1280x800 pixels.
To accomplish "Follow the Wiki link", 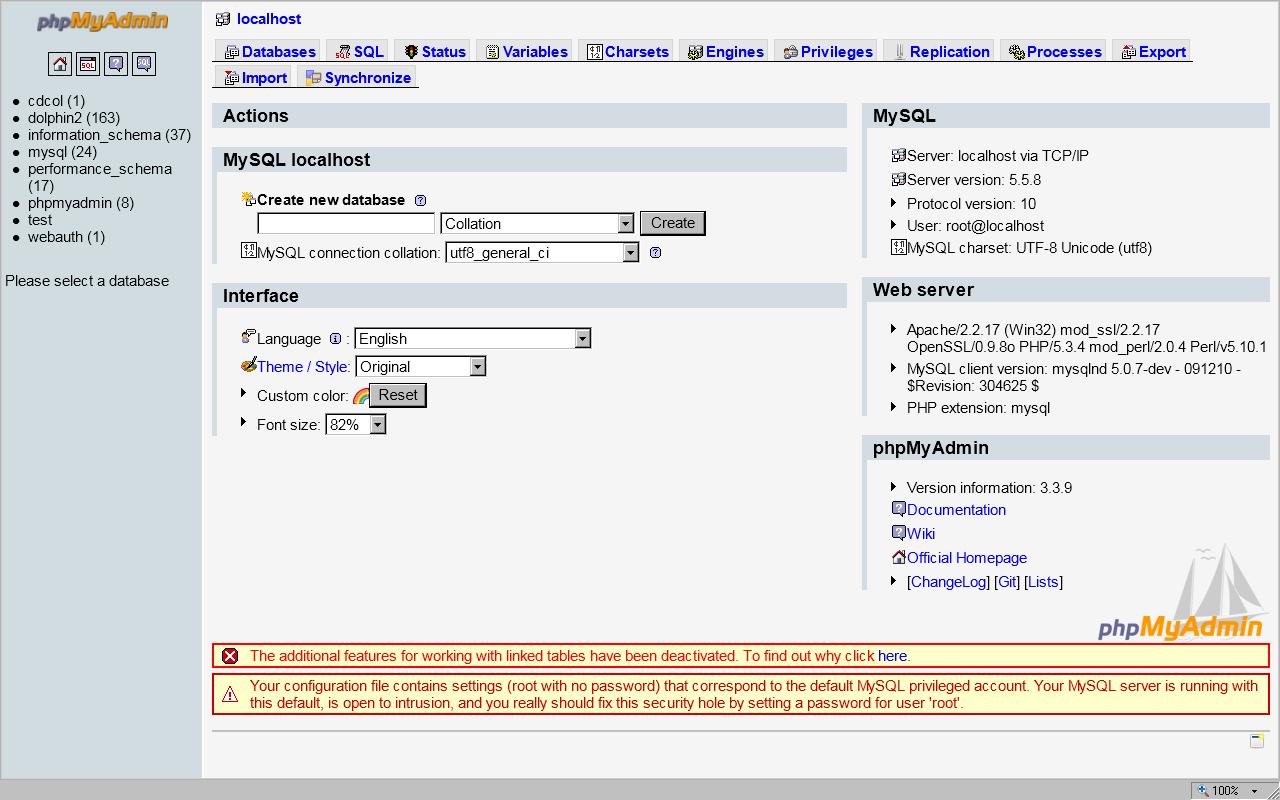I will coord(921,534).
